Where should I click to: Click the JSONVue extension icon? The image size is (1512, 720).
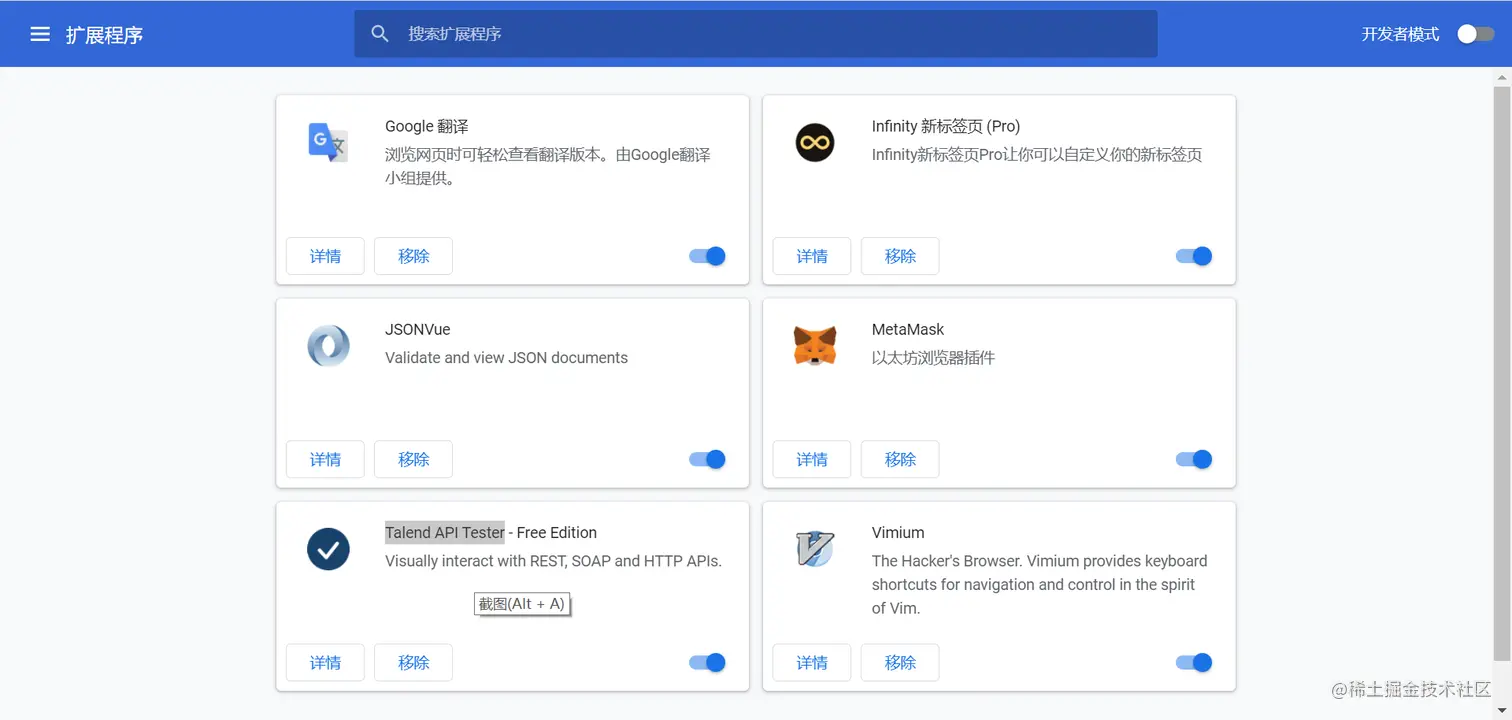click(328, 346)
